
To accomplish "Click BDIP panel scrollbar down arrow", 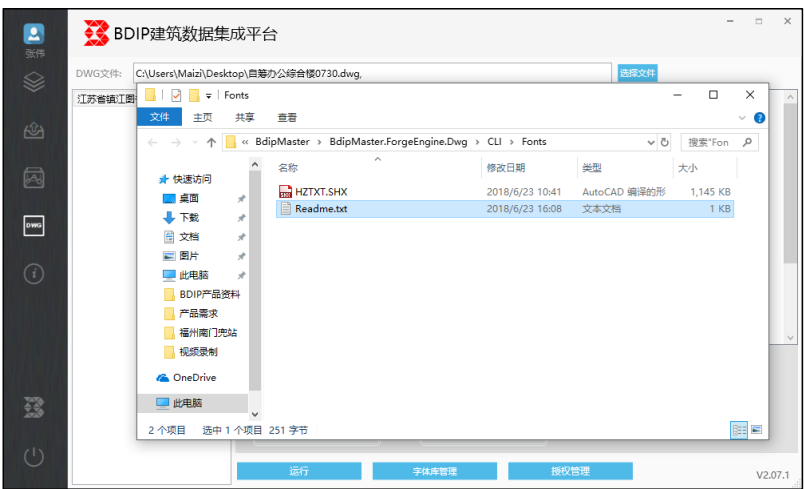I will click(x=790, y=338).
